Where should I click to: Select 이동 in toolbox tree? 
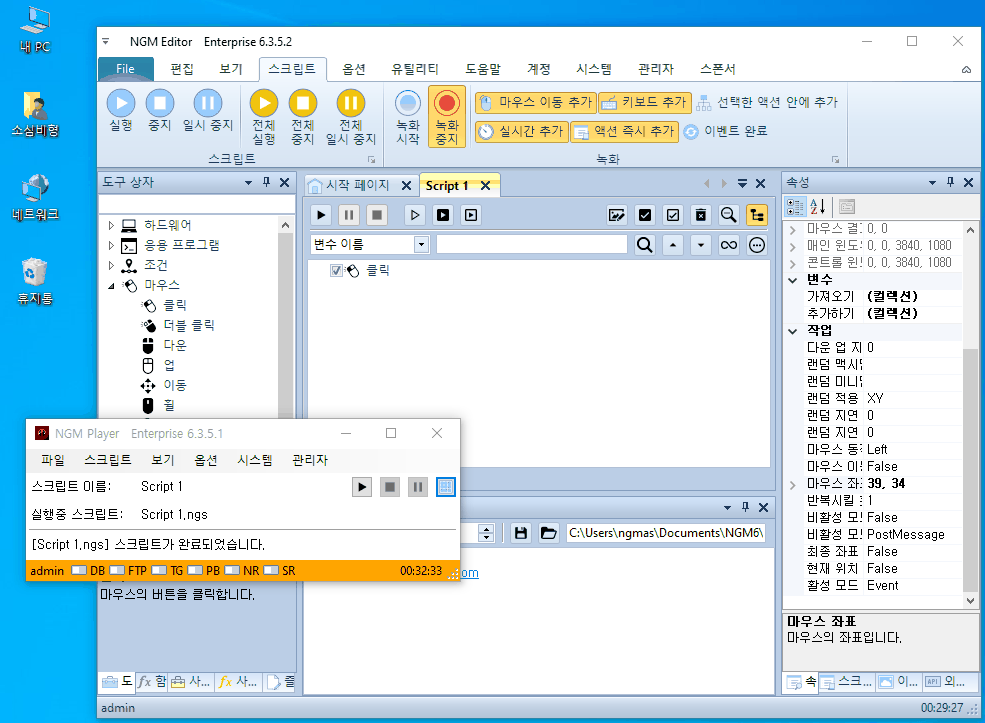pyautogui.click(x=175, y=385)
